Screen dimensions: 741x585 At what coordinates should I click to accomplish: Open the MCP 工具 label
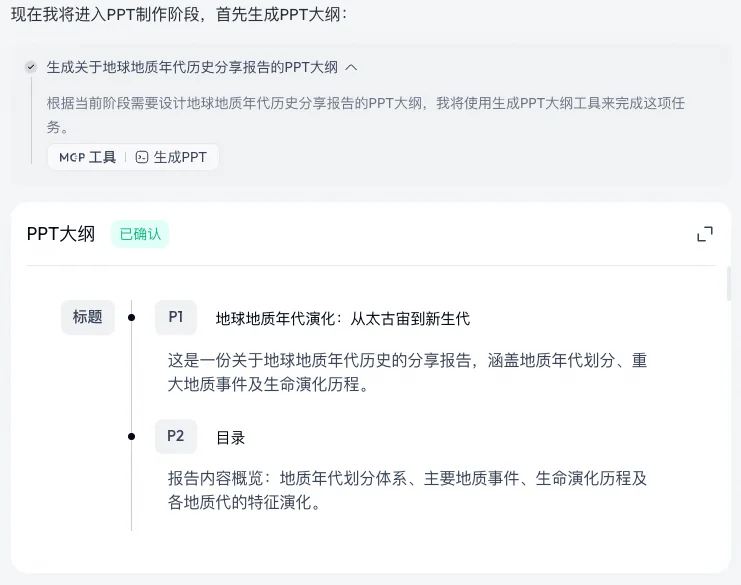87,157
